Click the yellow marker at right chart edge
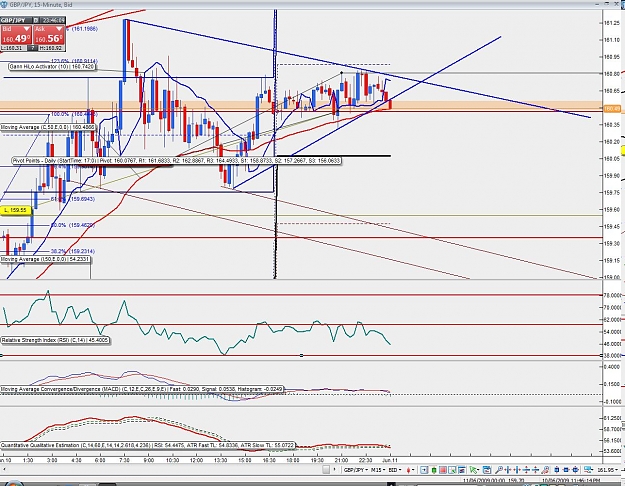The width and height of the screenshot is (625, 486). point(623,151)
